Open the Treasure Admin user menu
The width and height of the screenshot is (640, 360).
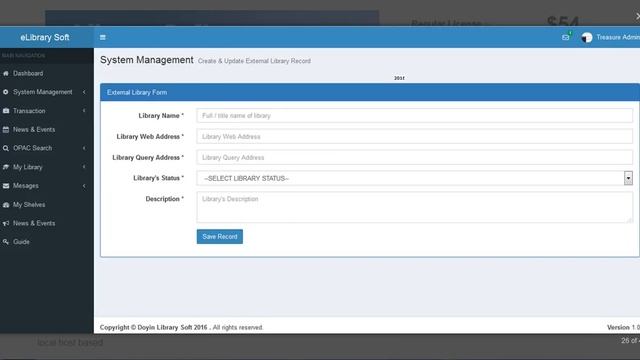pyautogui.click(x=617, y=37)
